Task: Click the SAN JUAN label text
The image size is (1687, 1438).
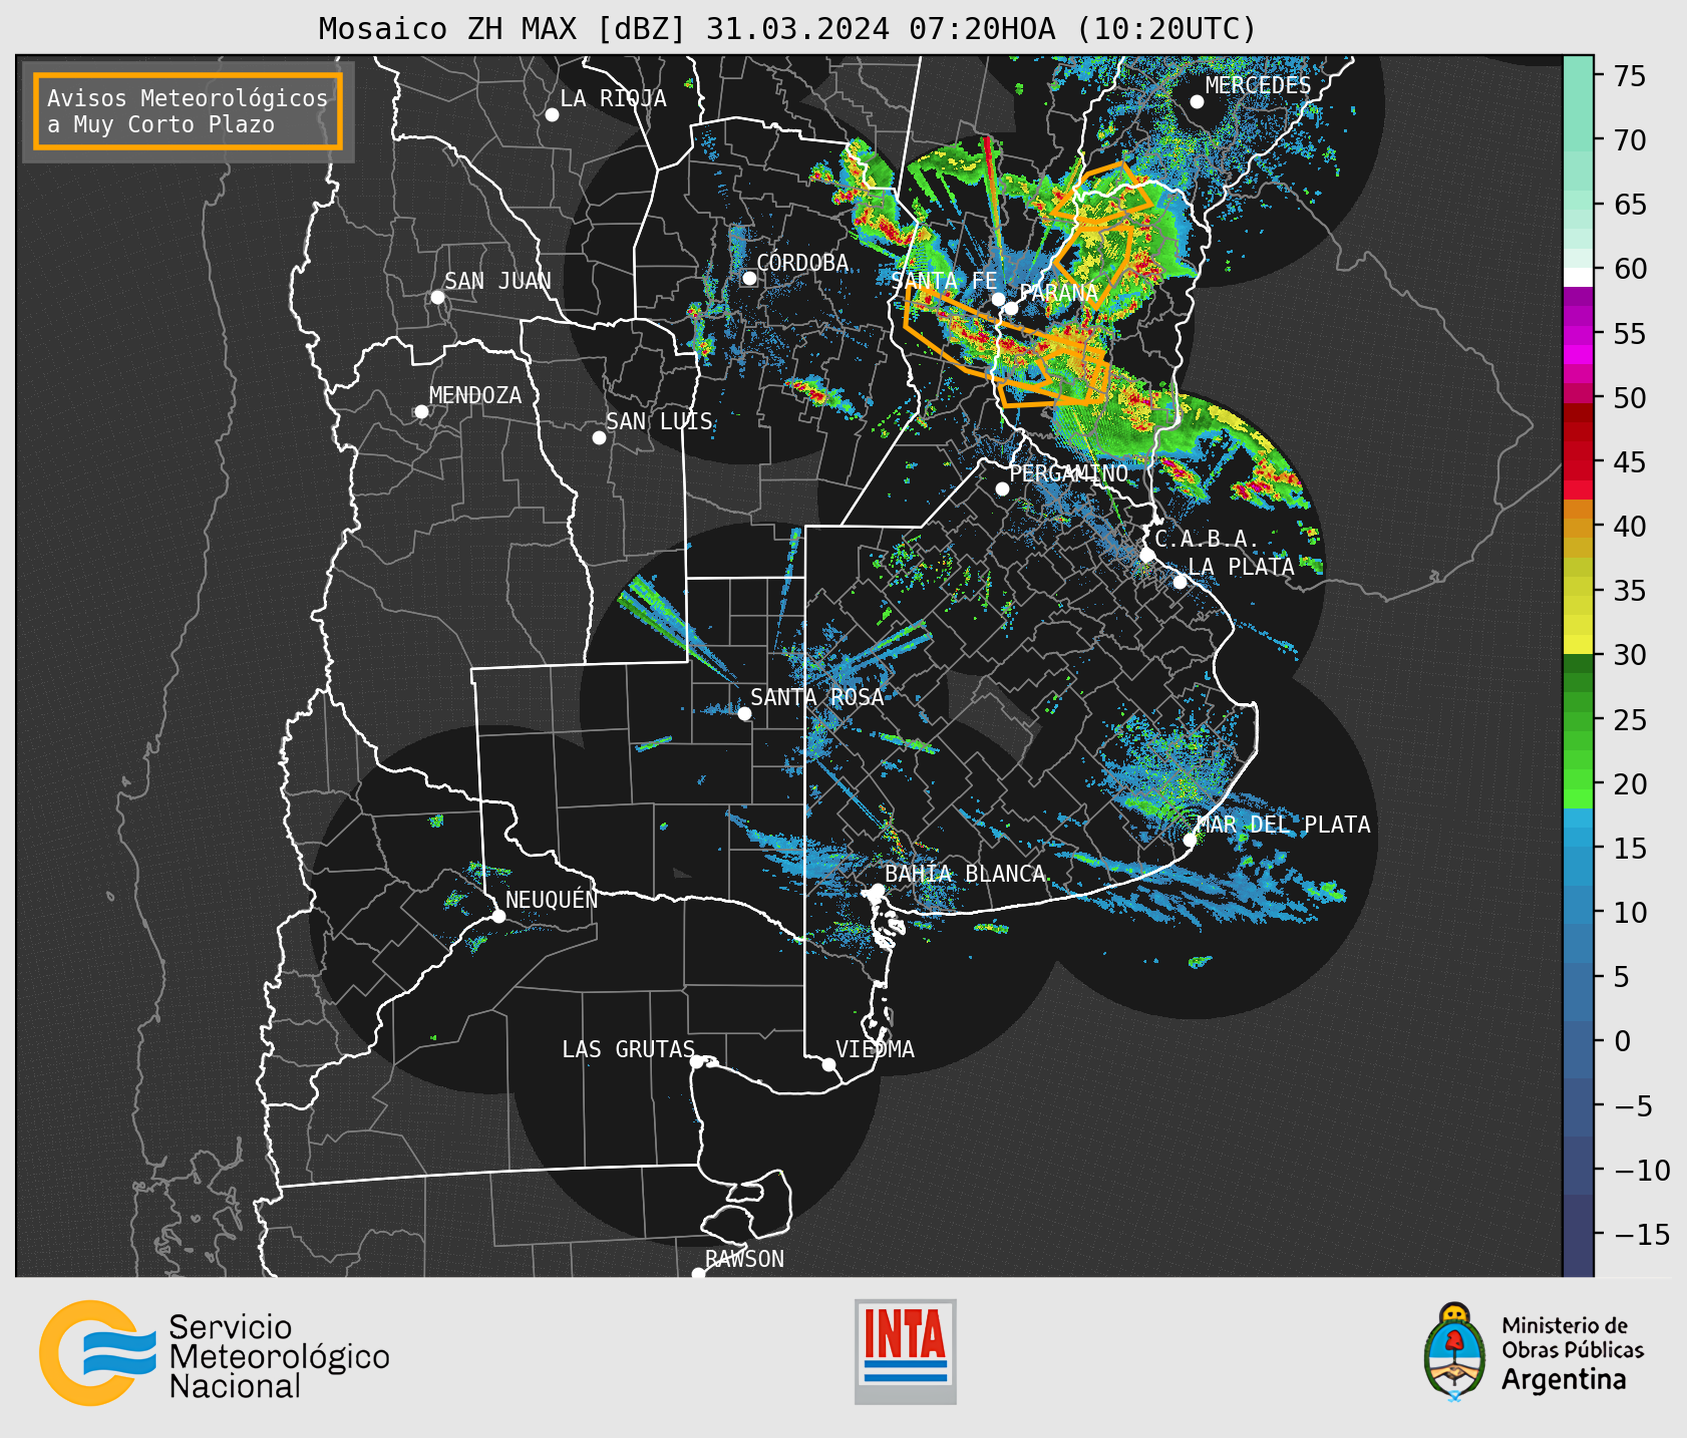Action: [498, 281]
